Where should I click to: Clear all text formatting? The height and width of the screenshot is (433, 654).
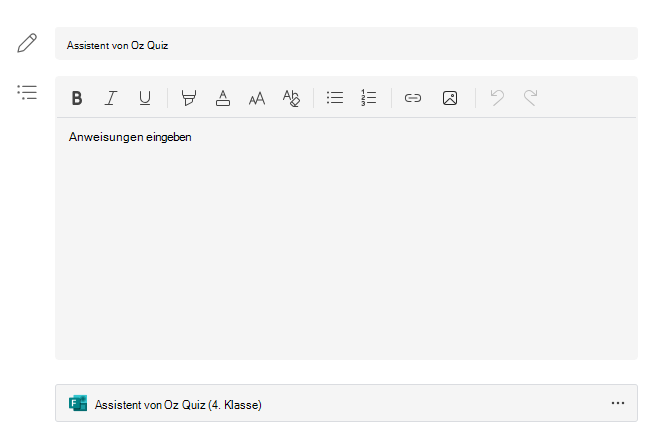pos(291,98)
